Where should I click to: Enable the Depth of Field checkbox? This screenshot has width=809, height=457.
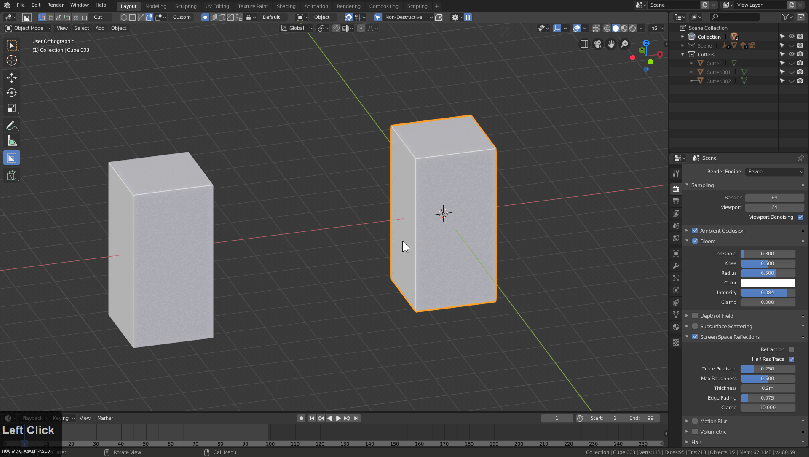(x=695, y=314)
